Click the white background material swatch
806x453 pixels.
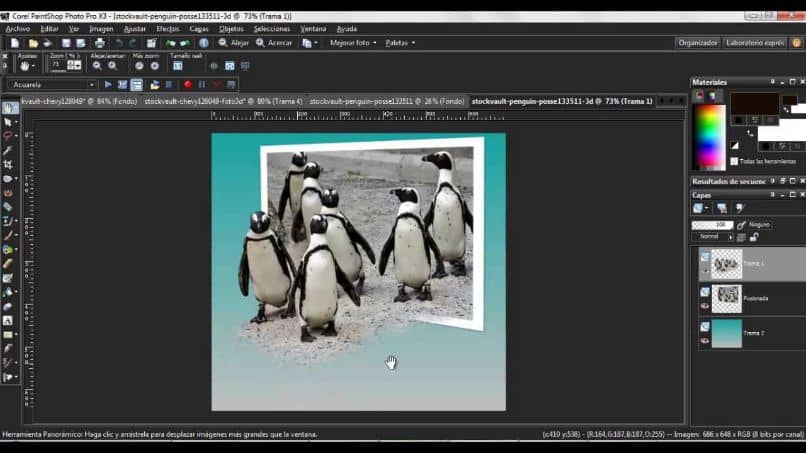[x=781, y=133]
